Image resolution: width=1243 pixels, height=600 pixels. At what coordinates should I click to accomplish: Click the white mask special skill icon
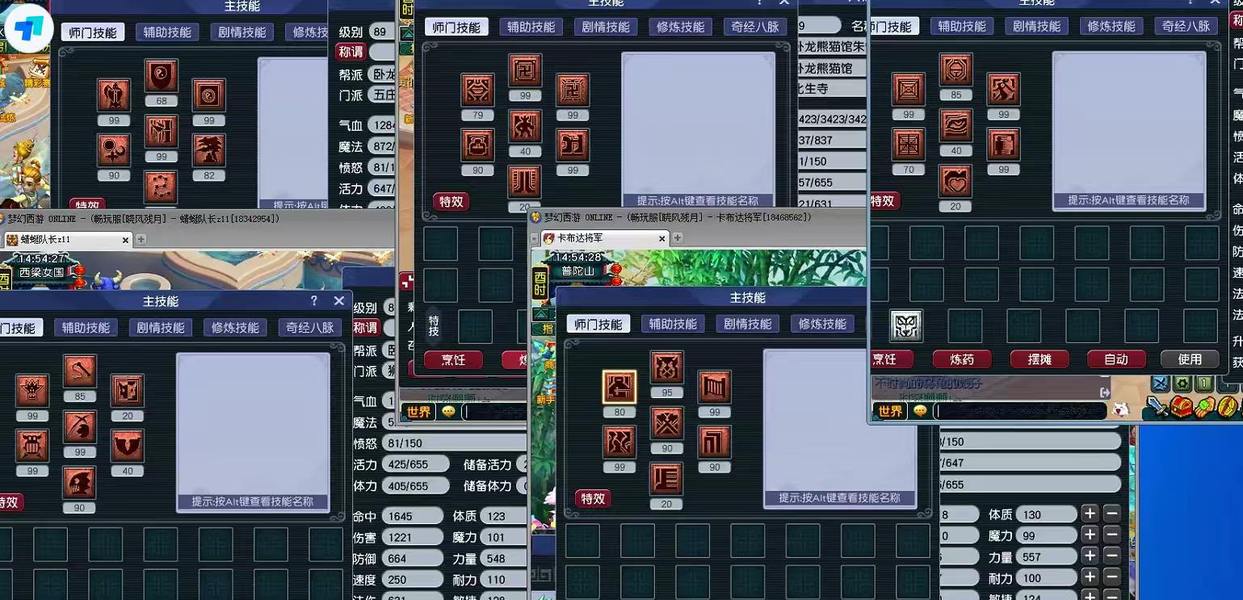pyautogui.click(x=906, y=326)
